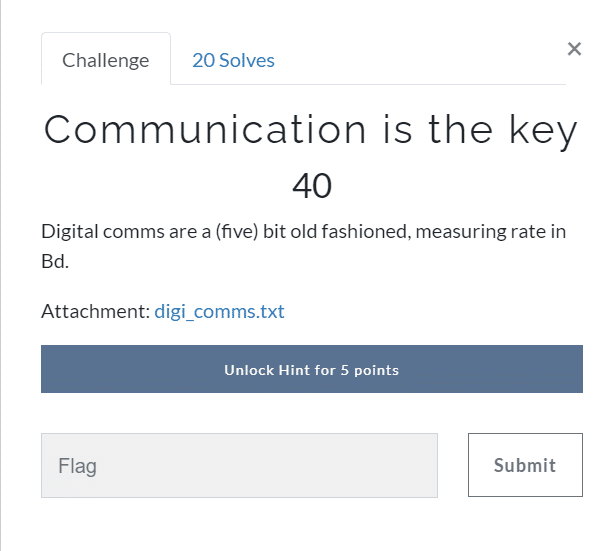Click the word key in the title
This screenshot has width=614, height=551.
(x=543, y=131)
